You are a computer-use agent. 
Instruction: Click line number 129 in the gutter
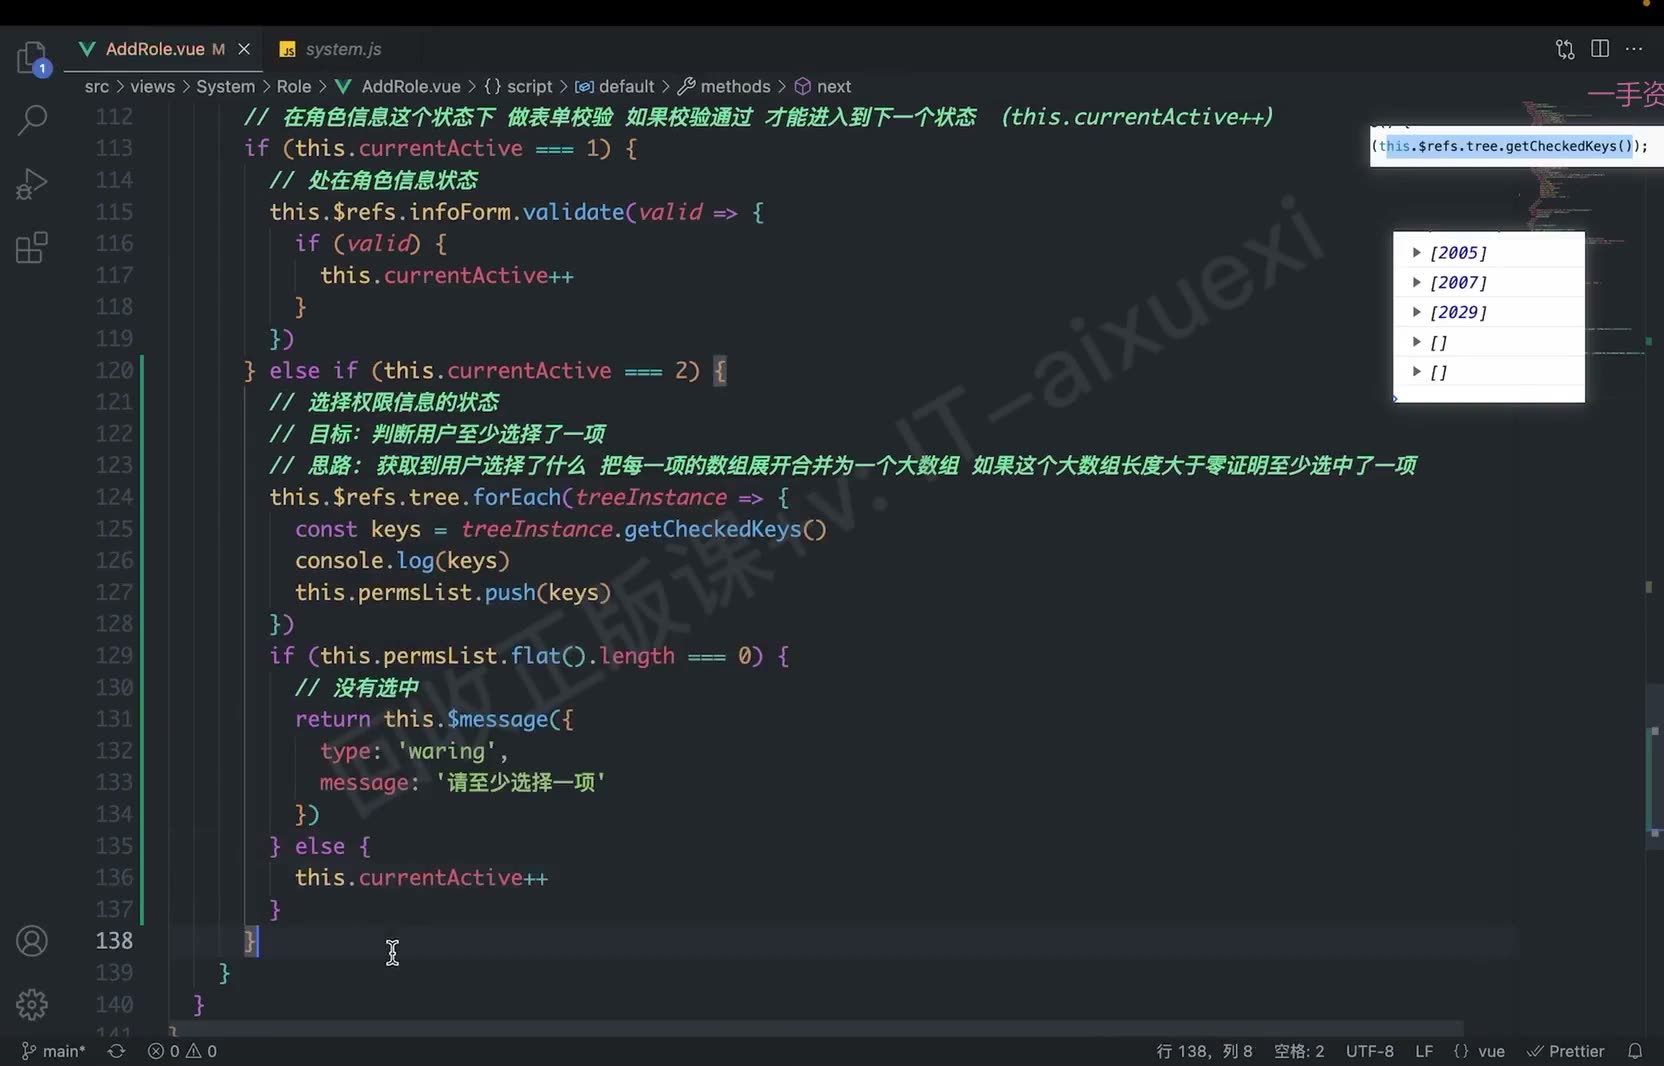pyautogui.click(x=114, y=656)
